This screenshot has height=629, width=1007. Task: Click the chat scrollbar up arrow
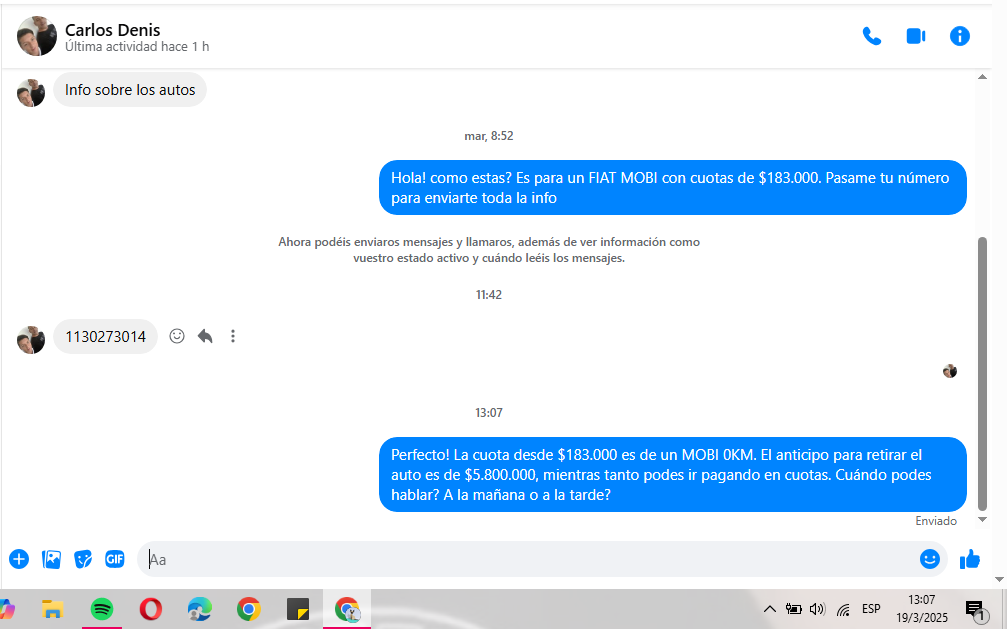coord(982,77)
